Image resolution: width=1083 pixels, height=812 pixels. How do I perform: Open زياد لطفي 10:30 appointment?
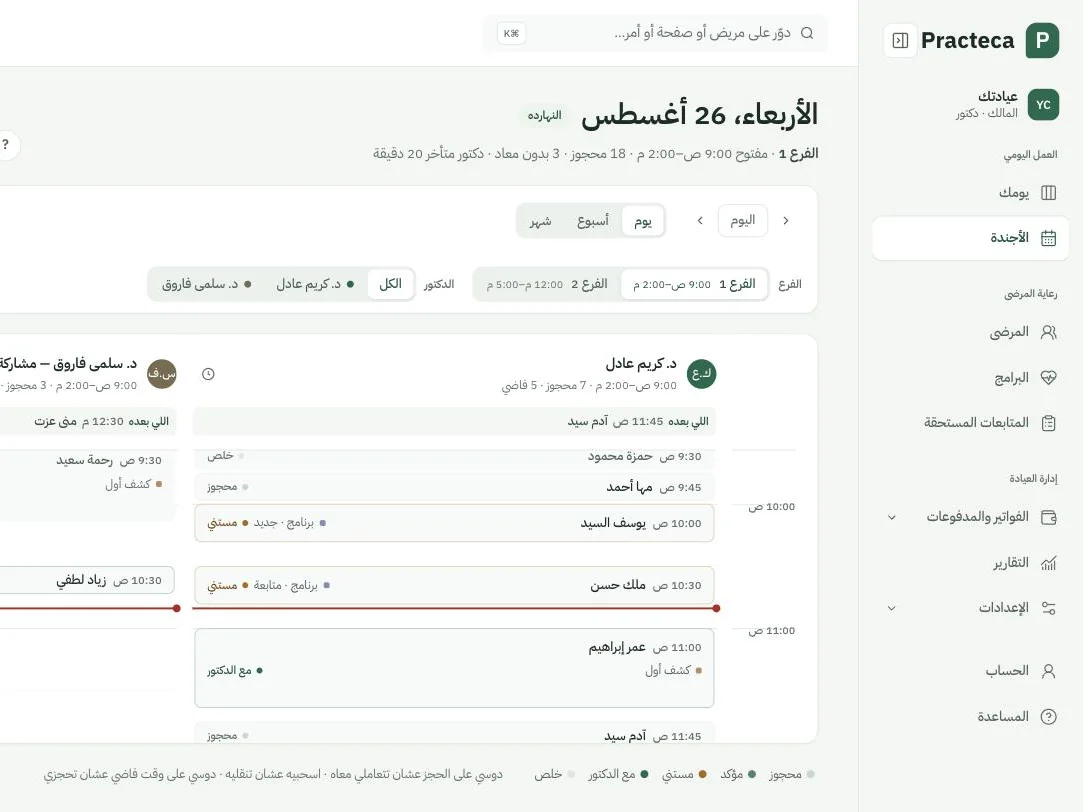pos(87,580)
